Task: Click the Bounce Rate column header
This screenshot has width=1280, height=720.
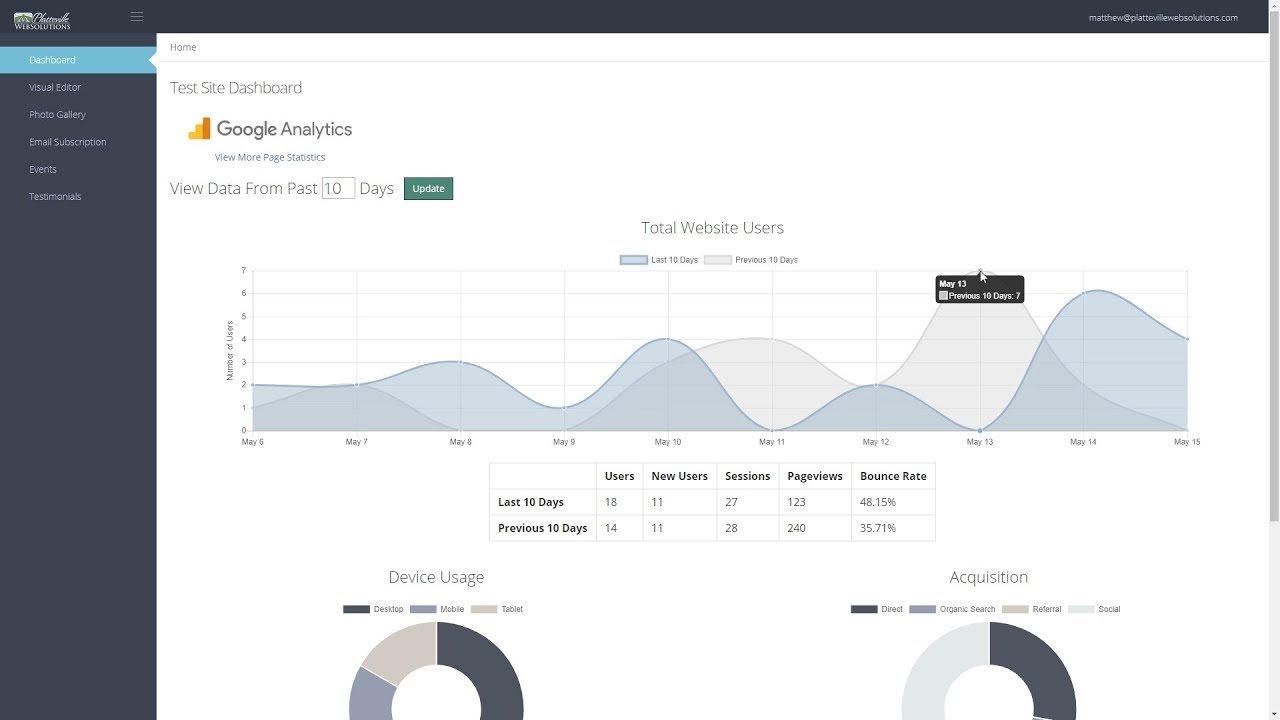Action: coord(893,476)
